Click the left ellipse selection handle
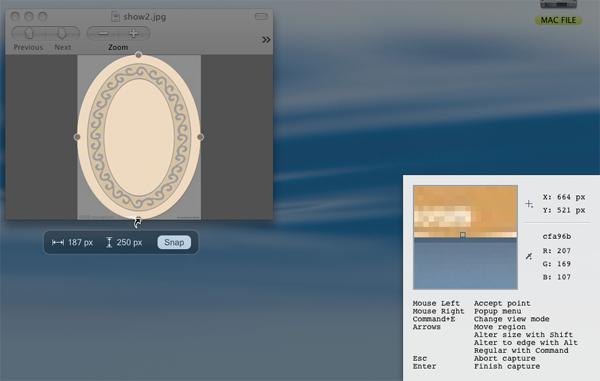The width and height of the screenshot is (600, 381). pos(77,137)
